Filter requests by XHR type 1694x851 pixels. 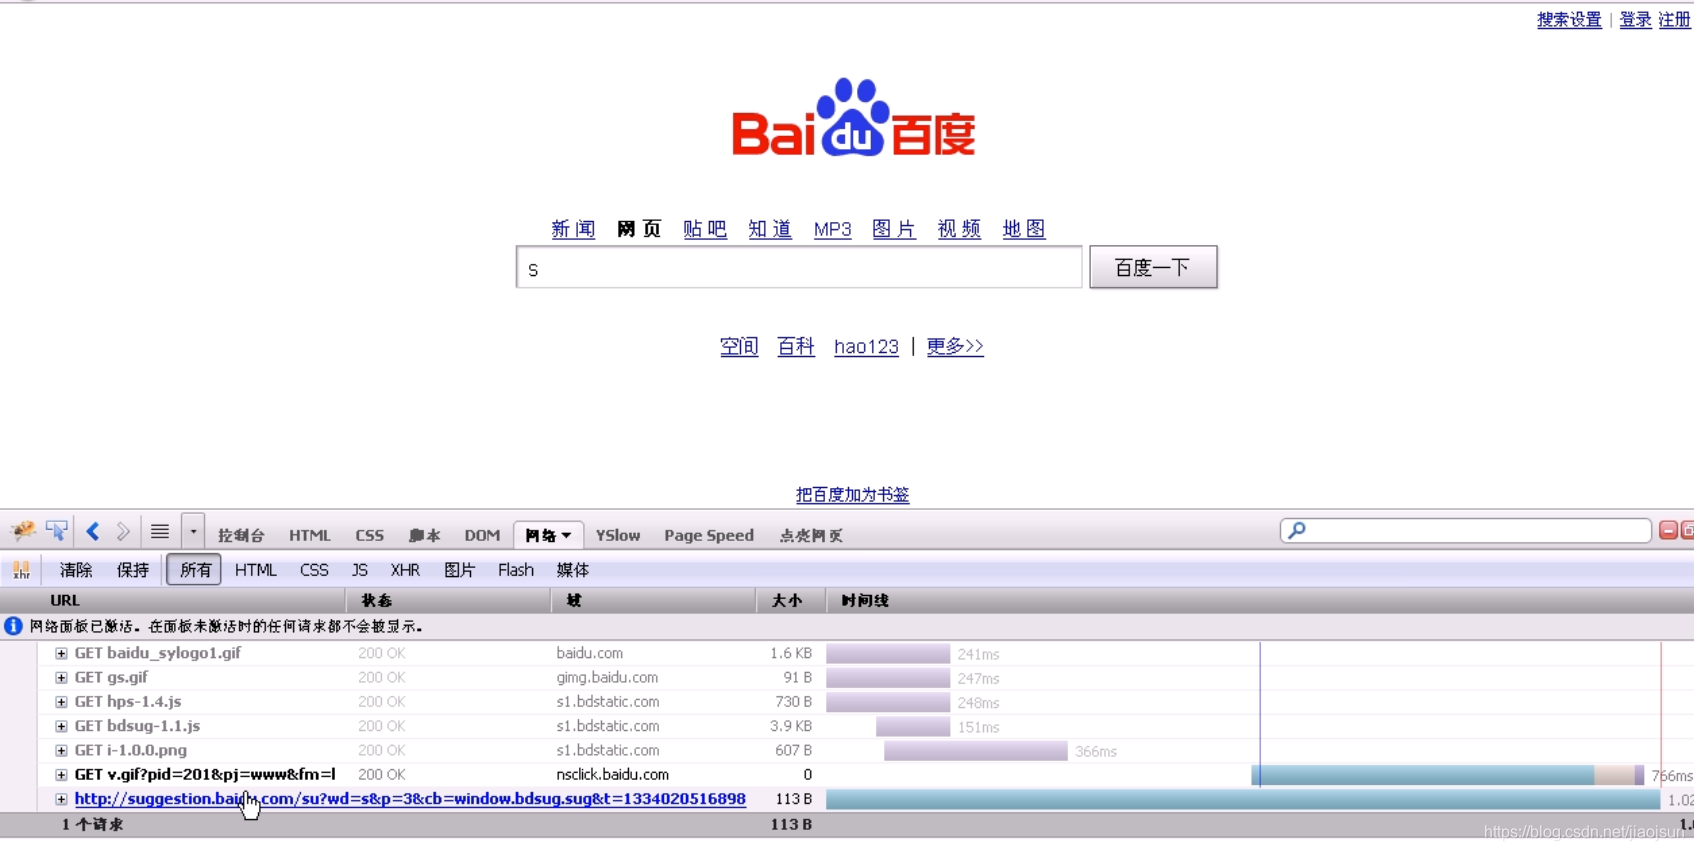click(x=405, y=570)
